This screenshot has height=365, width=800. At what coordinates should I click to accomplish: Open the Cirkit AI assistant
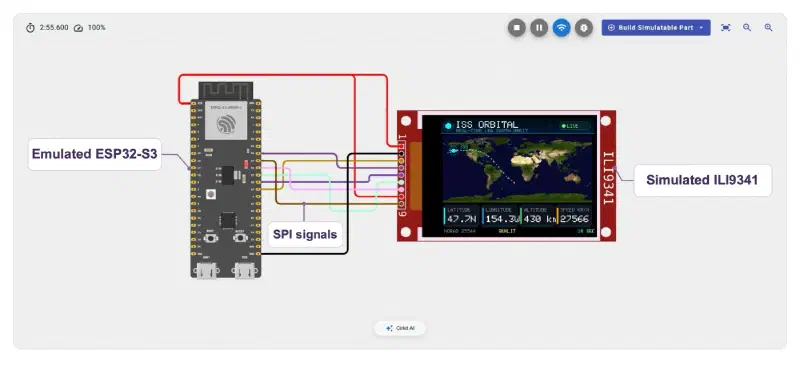pyautogui.click(x=400, y=328)
